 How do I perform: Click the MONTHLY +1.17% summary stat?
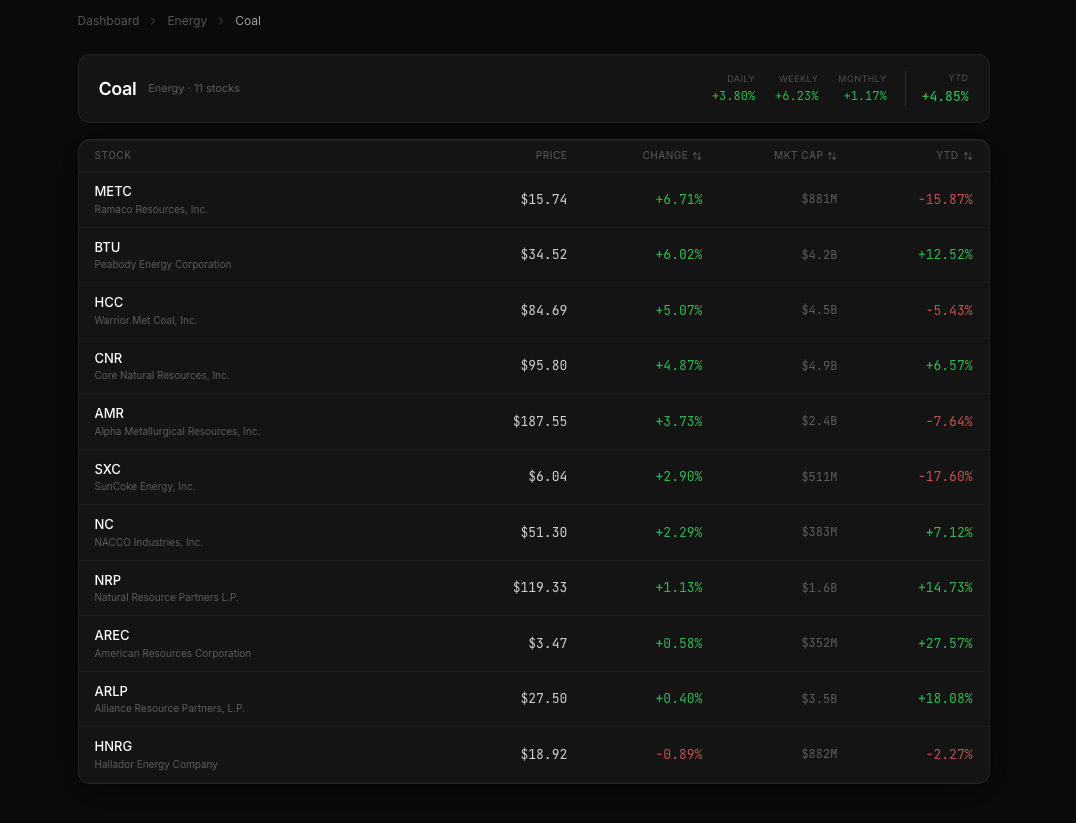[863, 89]
